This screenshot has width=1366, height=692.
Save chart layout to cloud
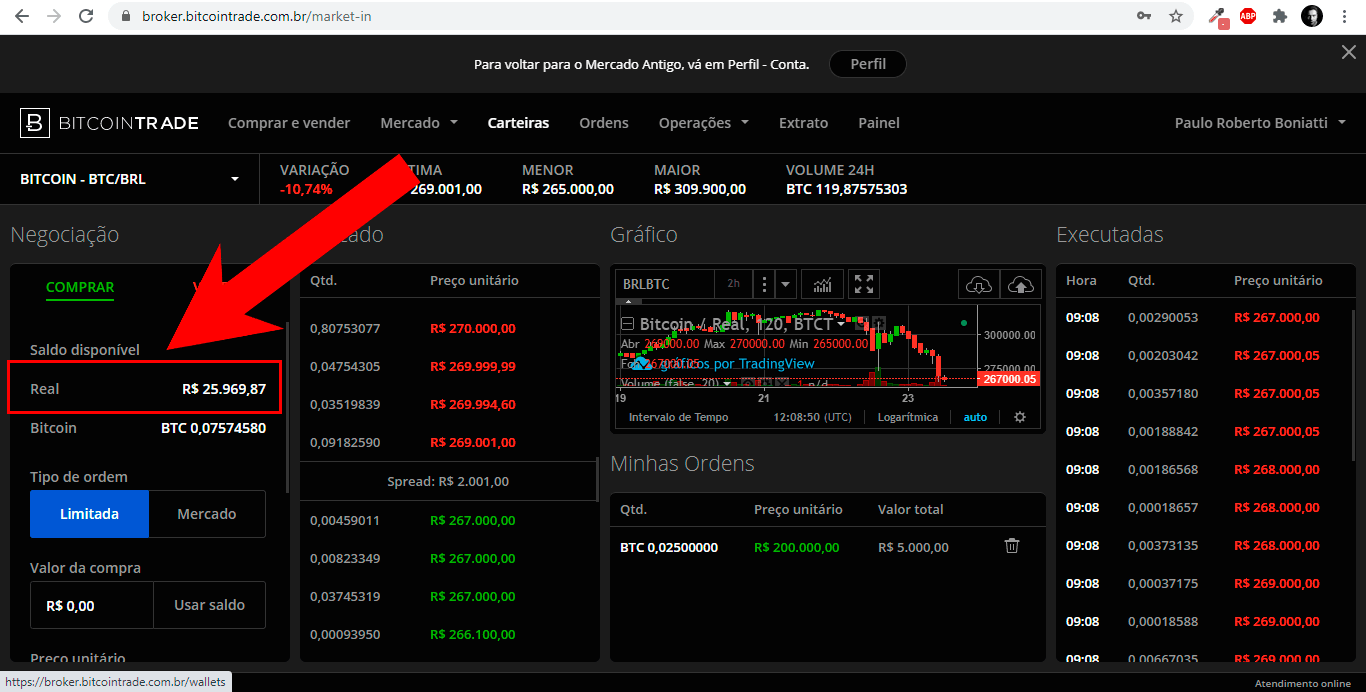[1020, 284]
